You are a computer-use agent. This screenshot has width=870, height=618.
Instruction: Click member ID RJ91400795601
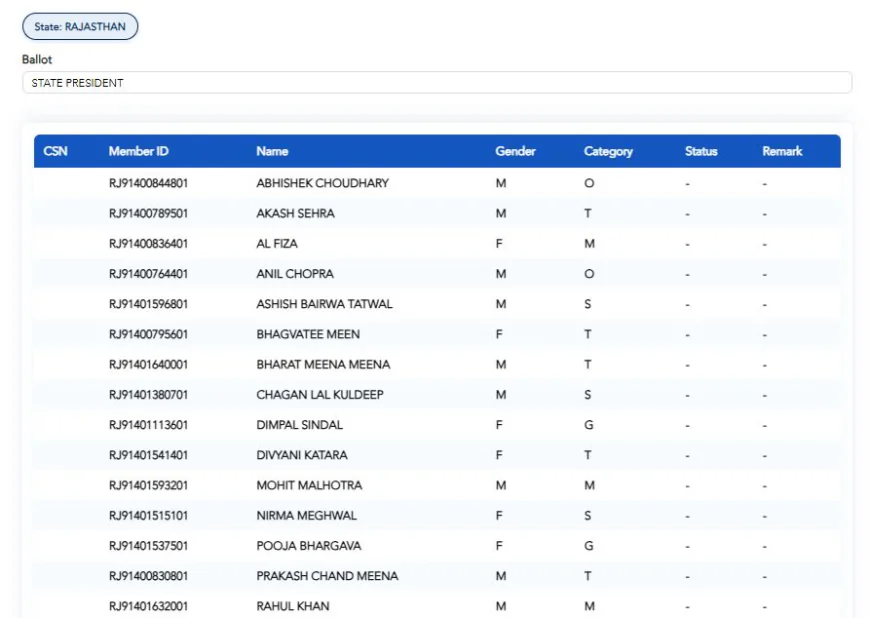[x=148, y=334]
